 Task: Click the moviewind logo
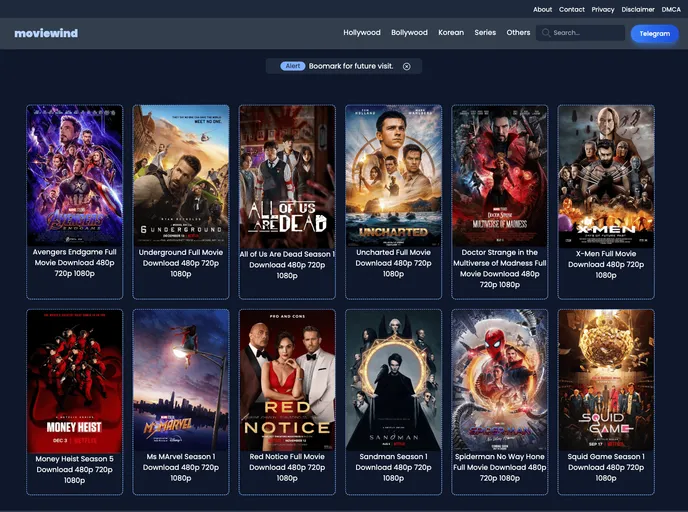tap(46, 33)
